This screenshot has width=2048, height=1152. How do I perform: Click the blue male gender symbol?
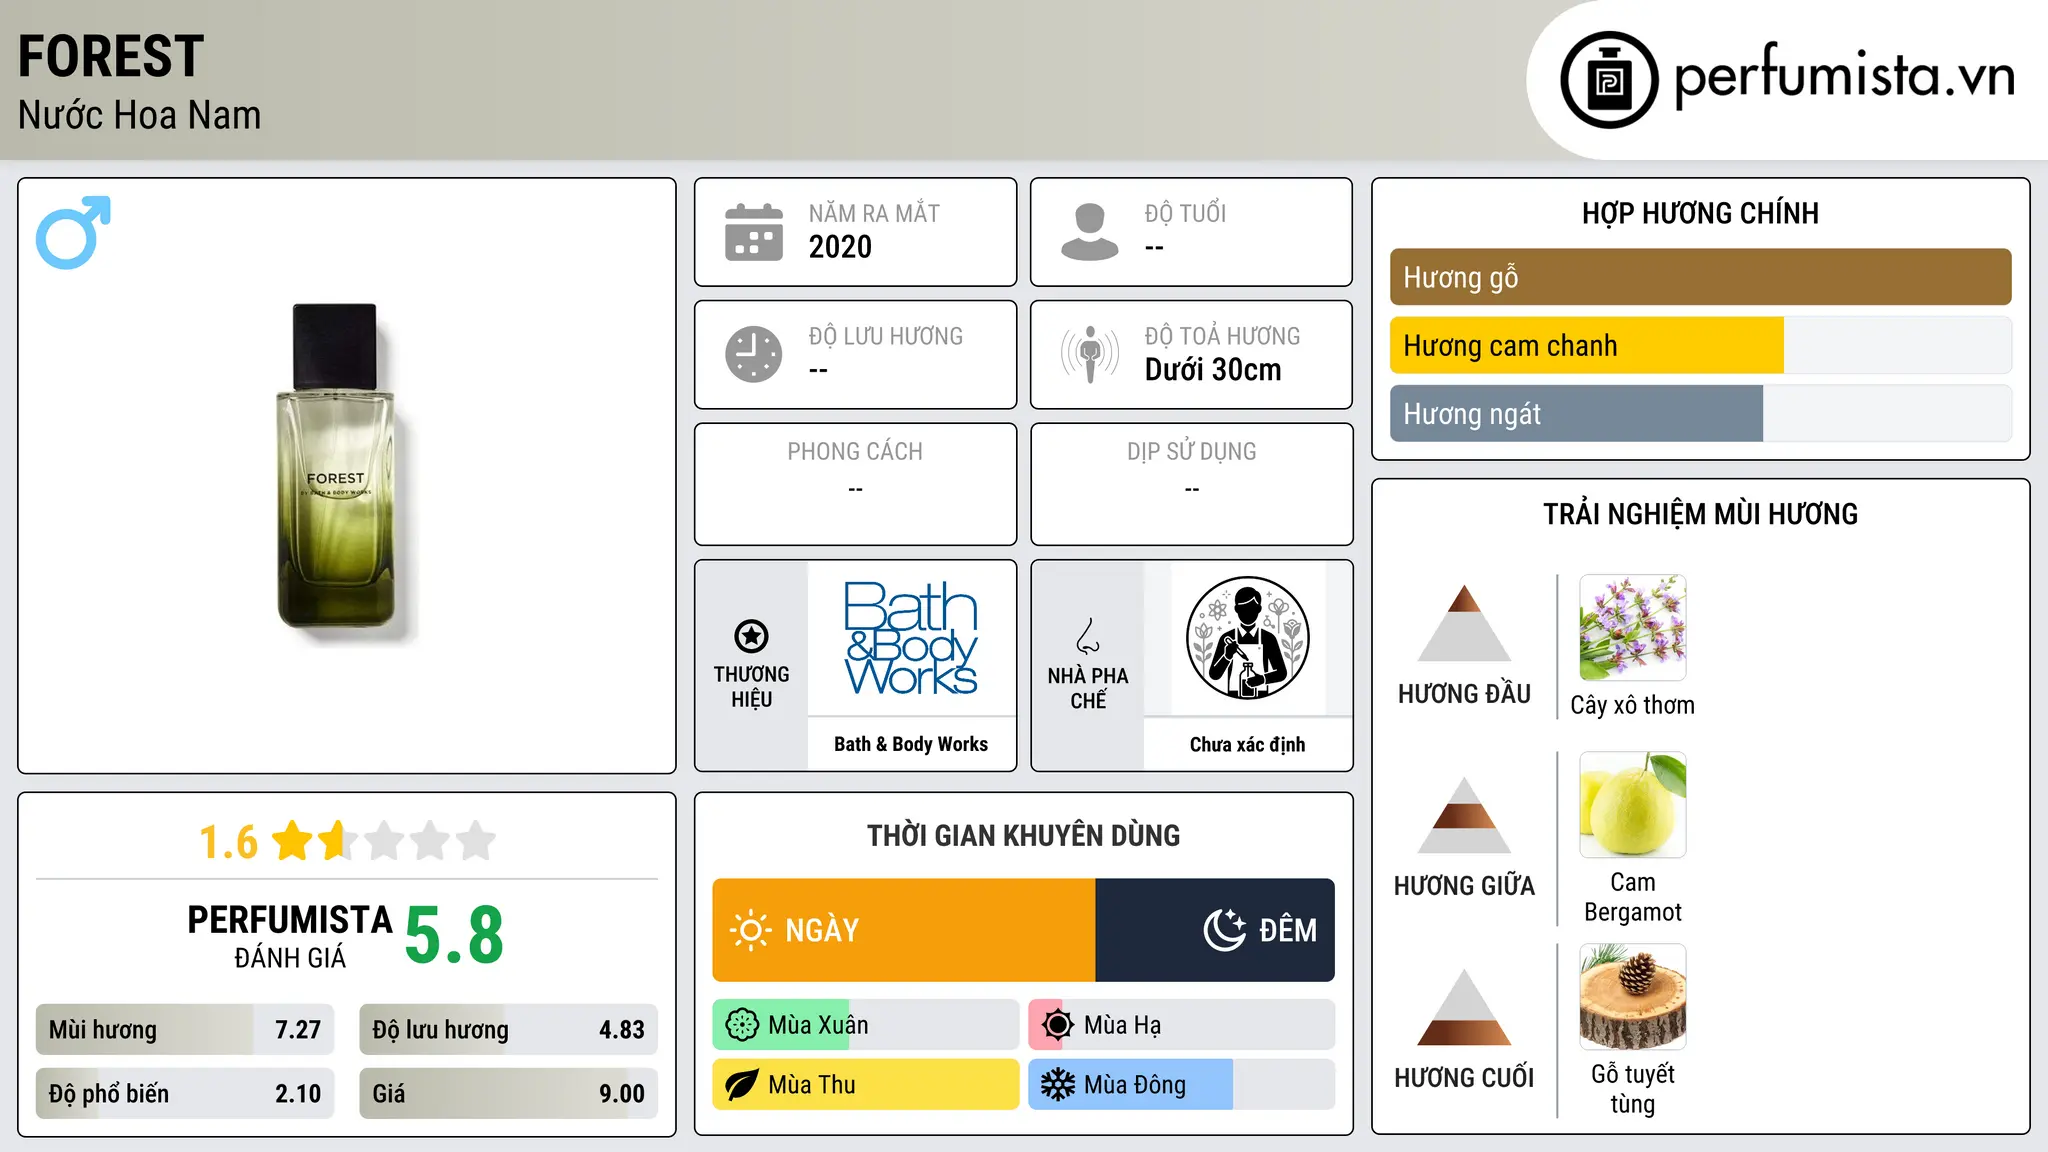pyautogui.click(x=73, y=232)
